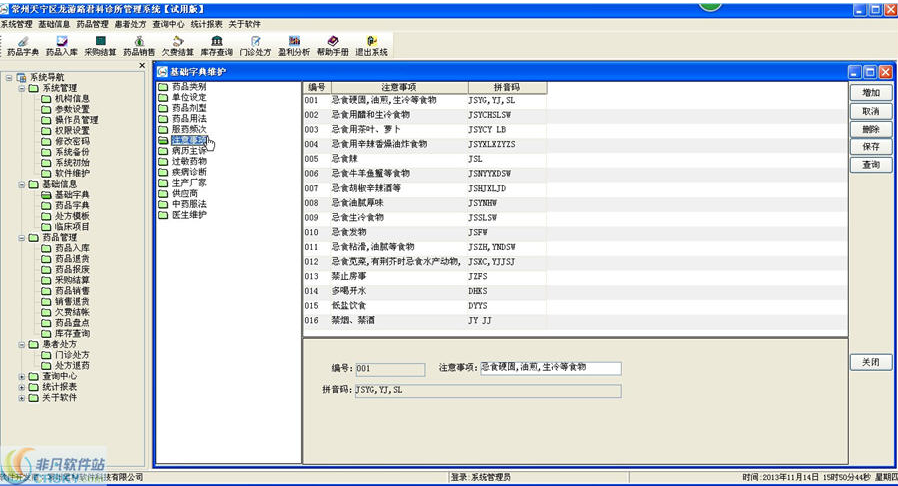Expand the 查询中心 tree node

tap(21, 377)
